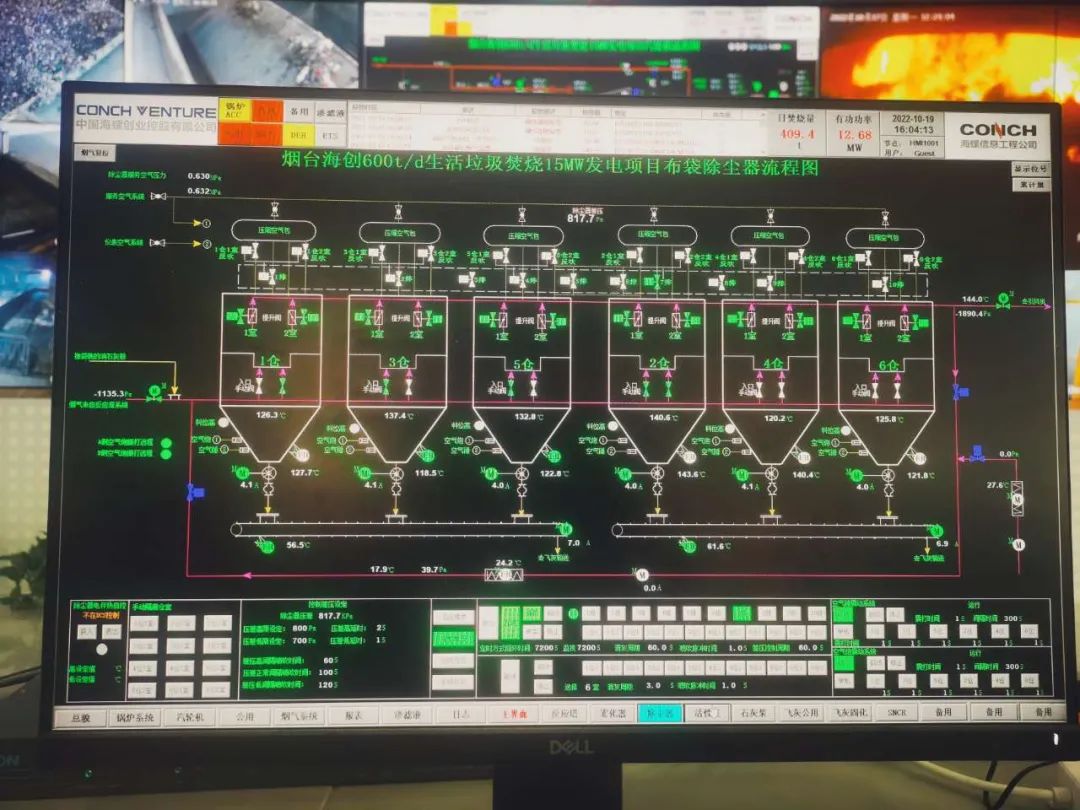1080x810 pixels.
Task: Click the outlet valve icon beside 144.0 ℃
Action: coord(1002,299)
